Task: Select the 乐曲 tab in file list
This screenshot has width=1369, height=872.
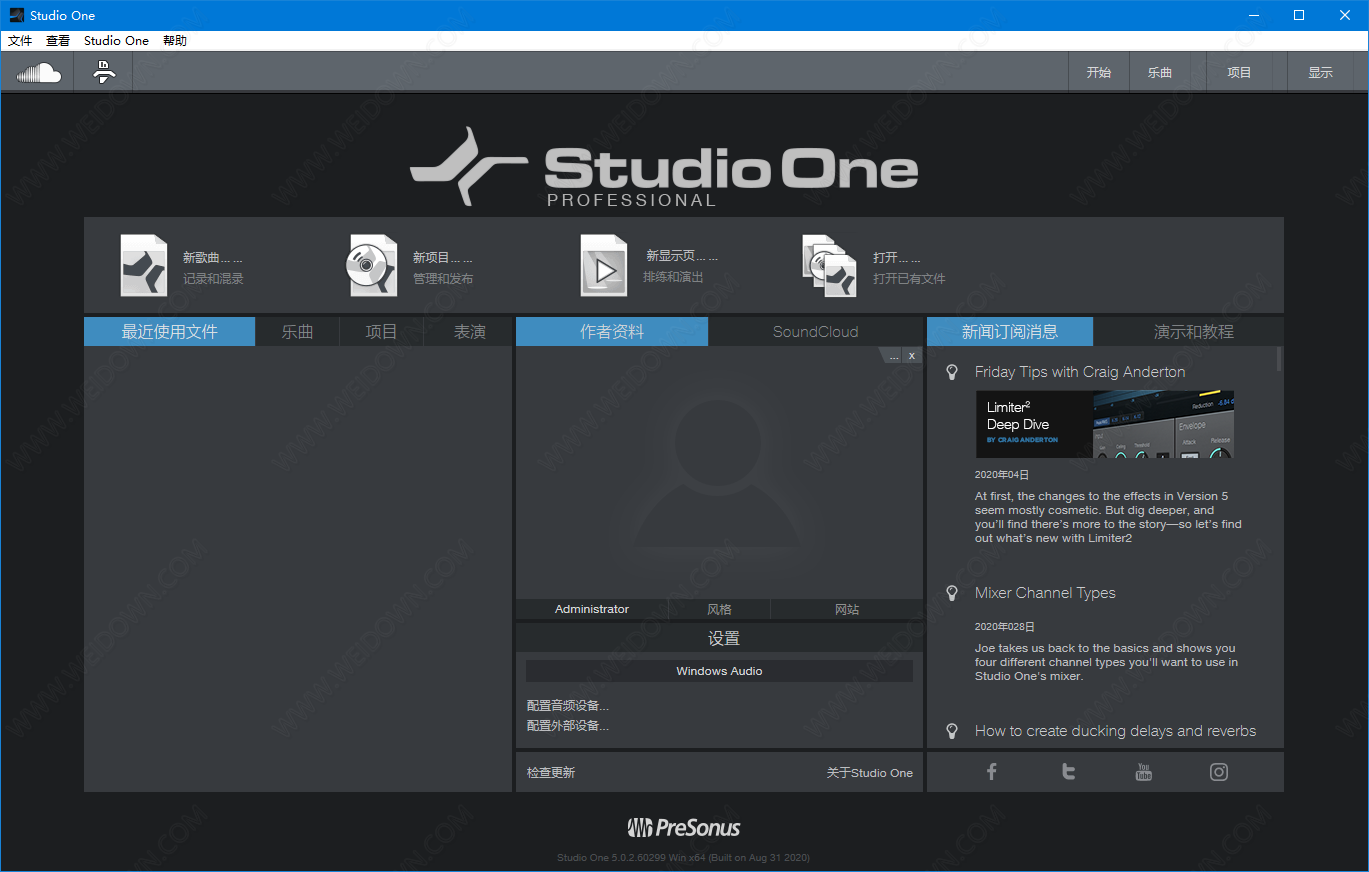Action: [x=297, y=332]
